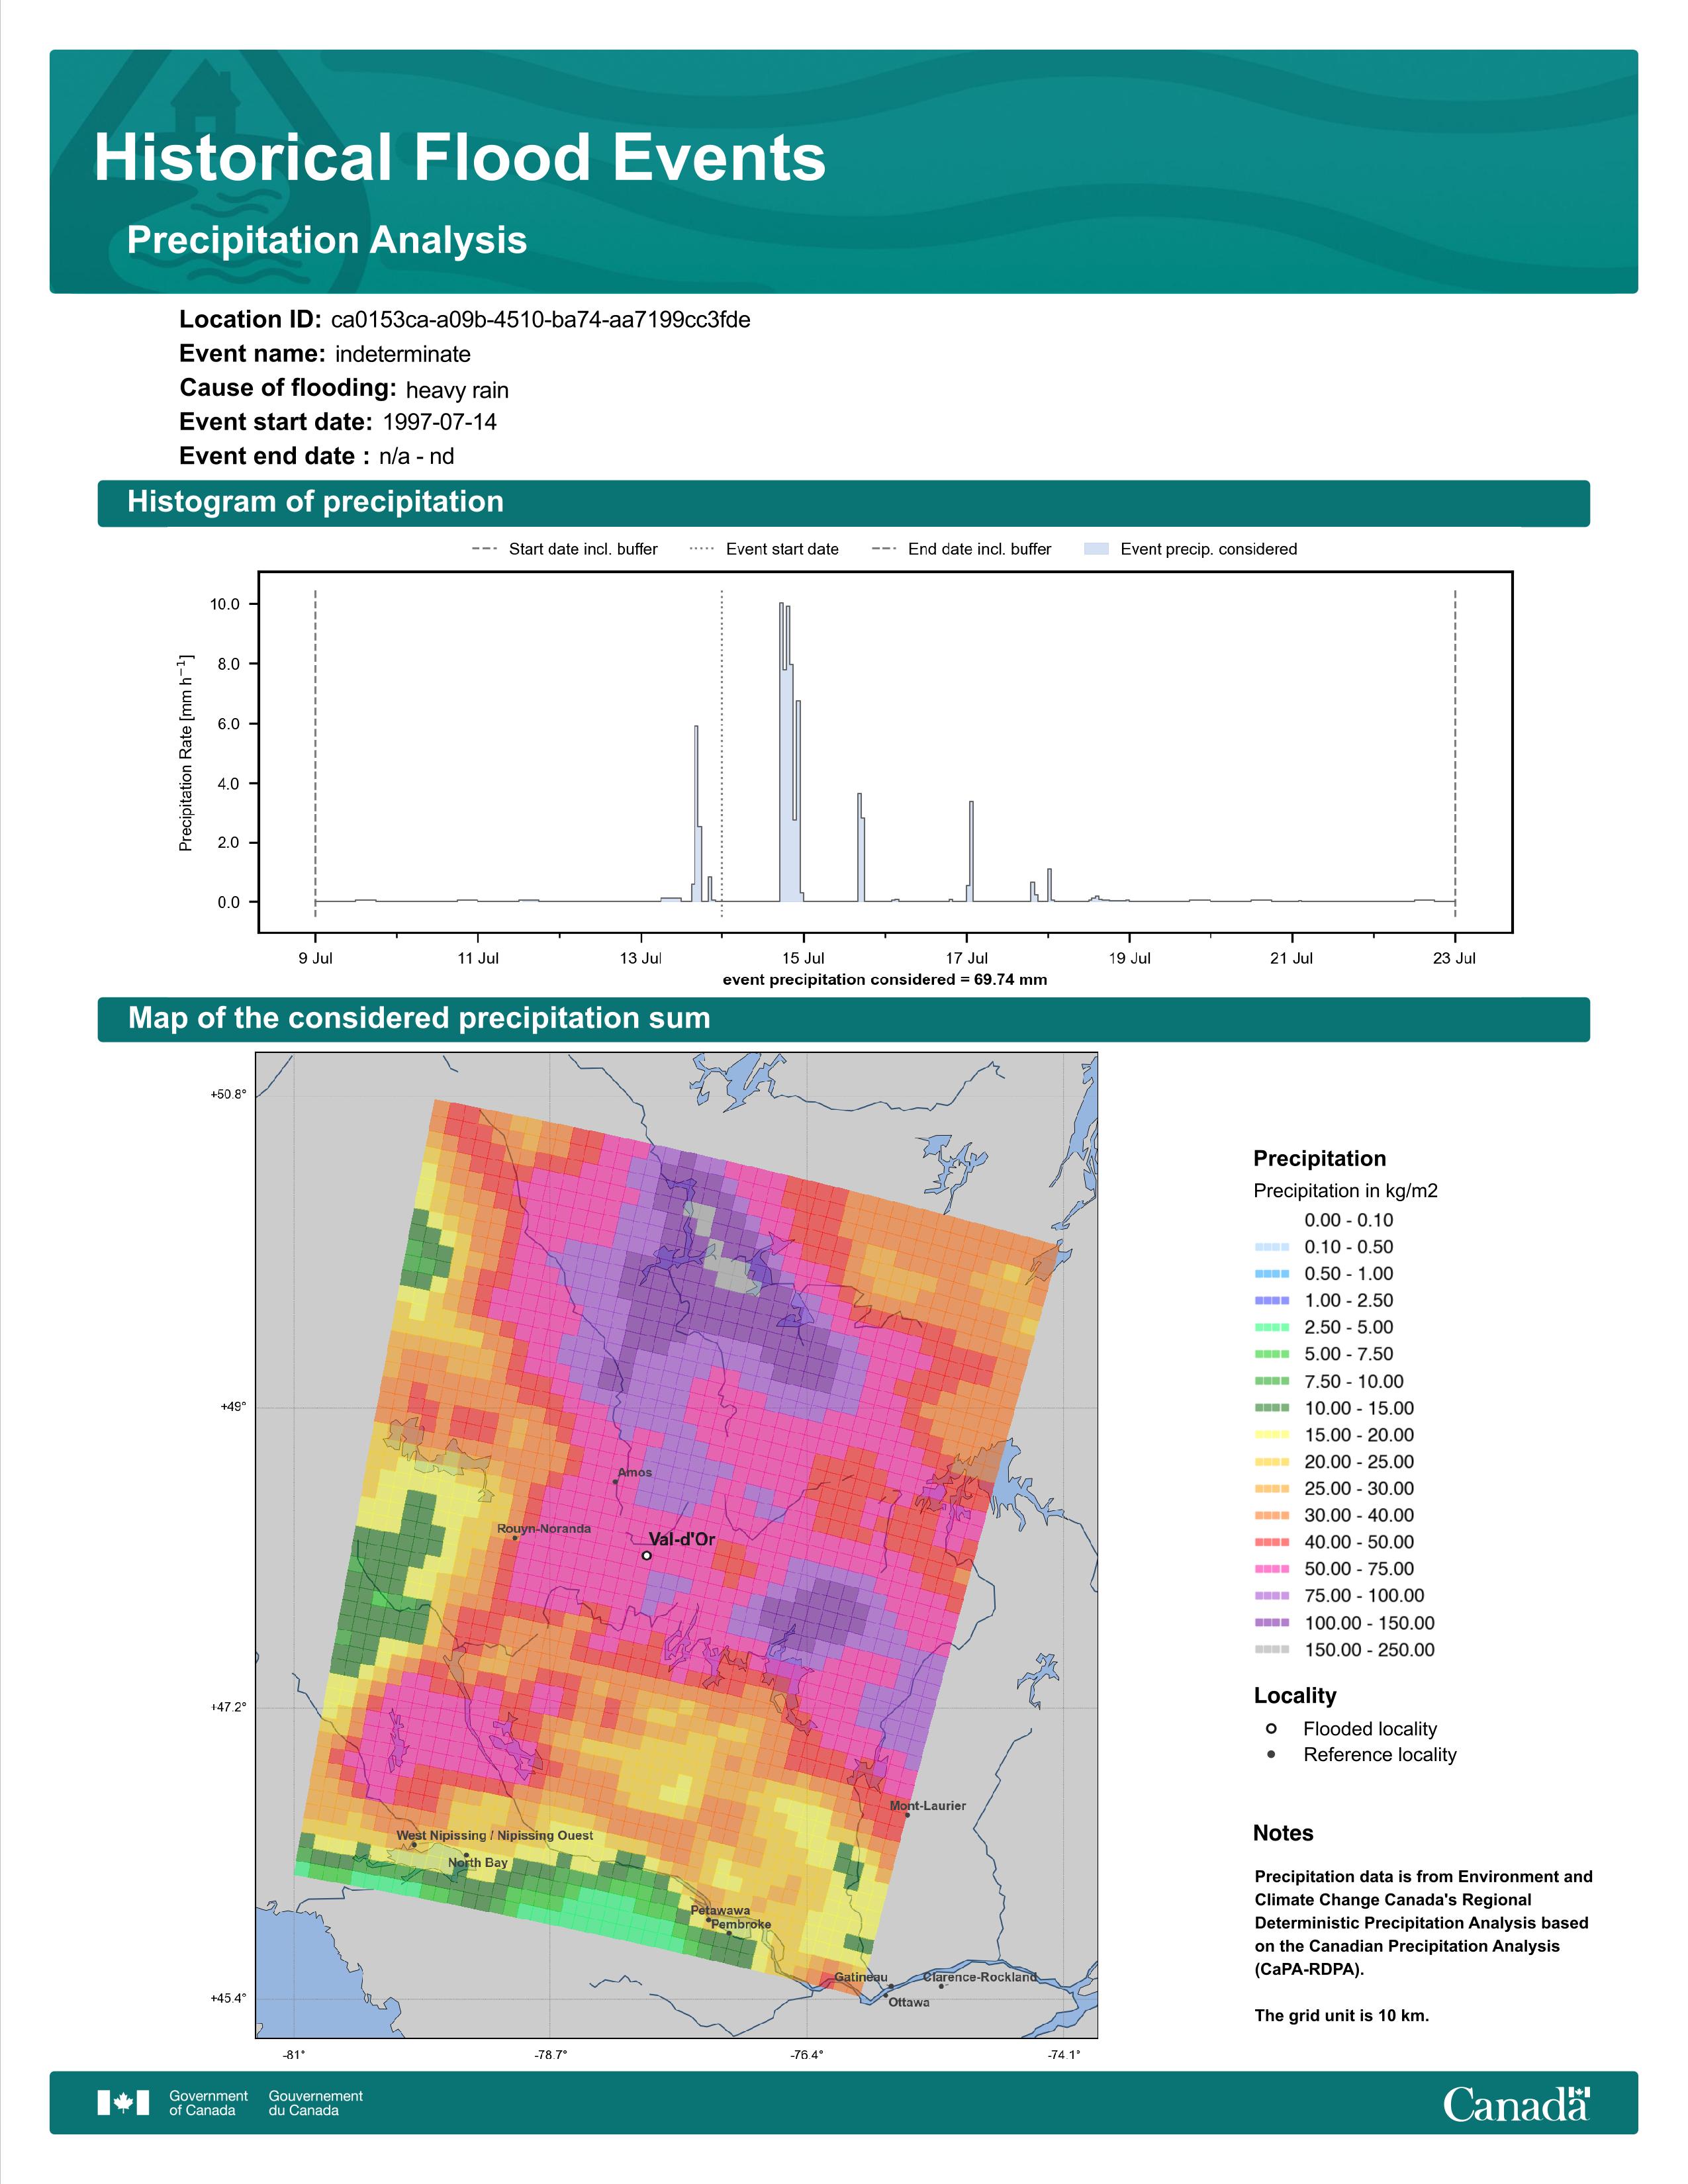Click the dotted event start date line
The width and height of the screenshot is (1688, 2184).
722,750
